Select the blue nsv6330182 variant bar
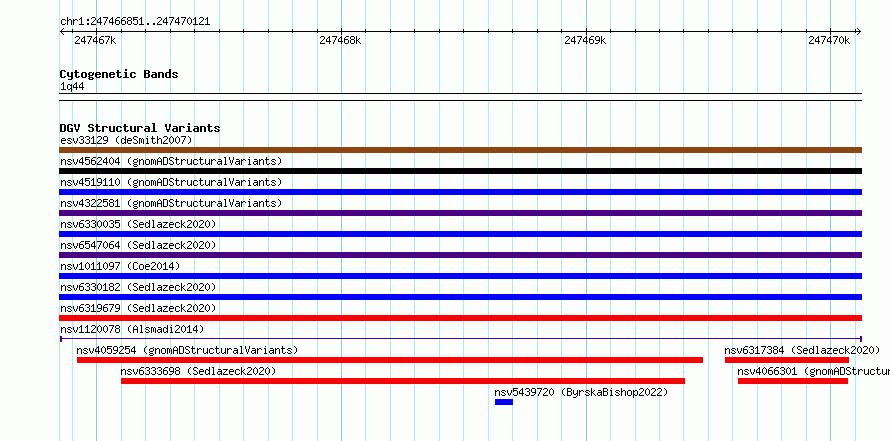The width and height of the screenshot is (890, 441). (460, 297)
